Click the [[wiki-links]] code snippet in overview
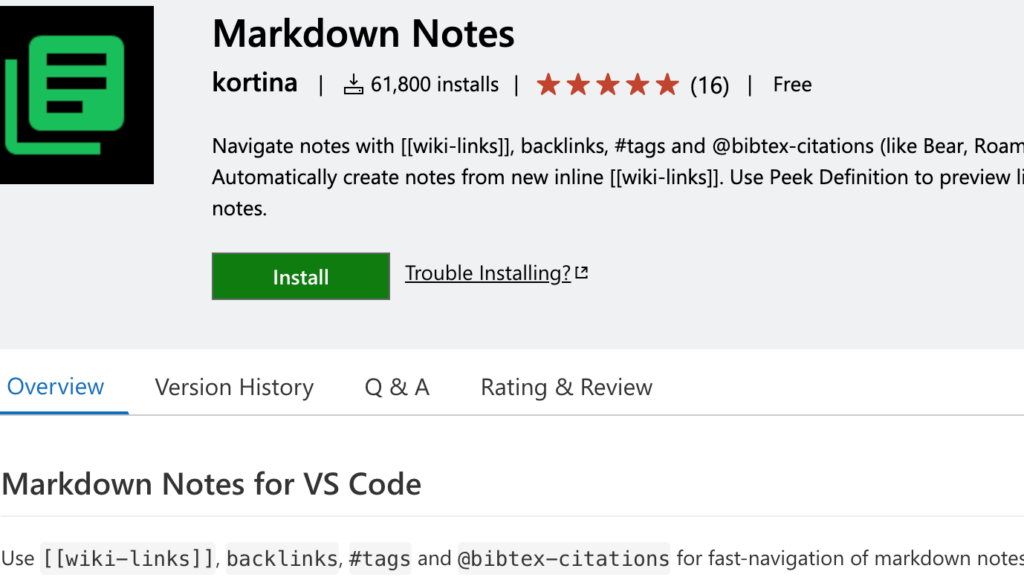Image resolution: width=1024 pixels, height=580 pixels. click(128, 558)
